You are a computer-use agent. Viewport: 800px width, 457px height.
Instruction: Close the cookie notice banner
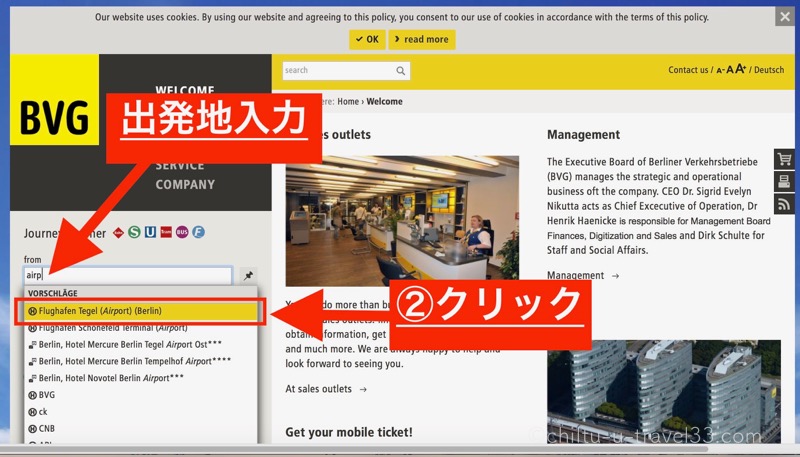pos(785,17)
